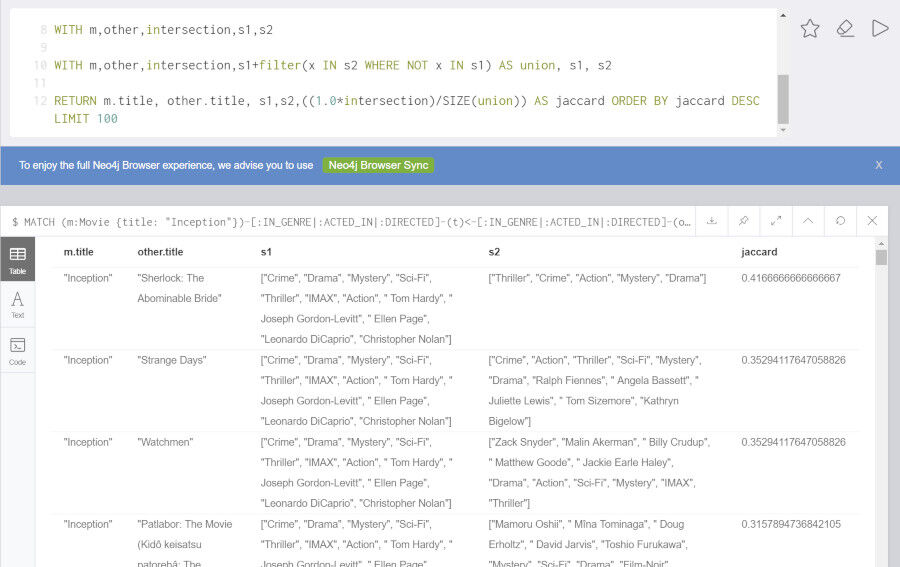Close the result frame
900x567 pixels.
click(x=872, y=221)
